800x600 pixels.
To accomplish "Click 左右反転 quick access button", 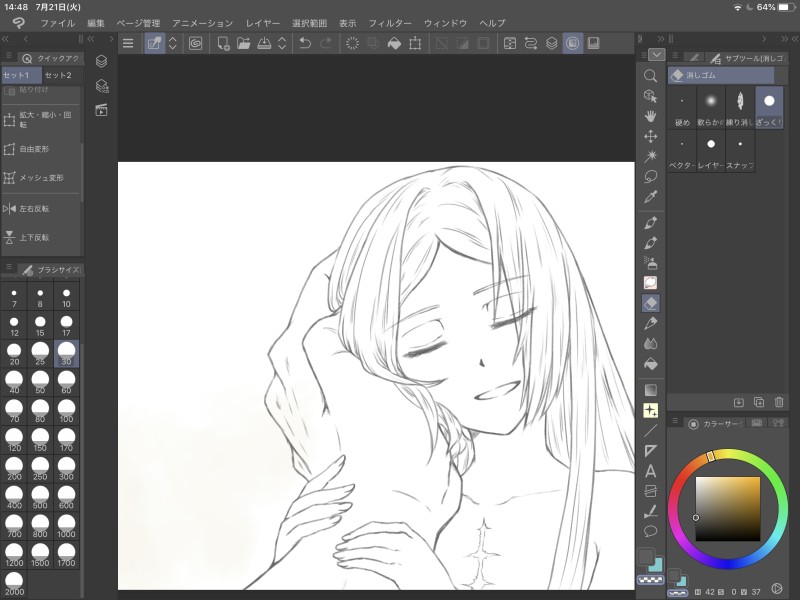I will click(x=41, y=209).
